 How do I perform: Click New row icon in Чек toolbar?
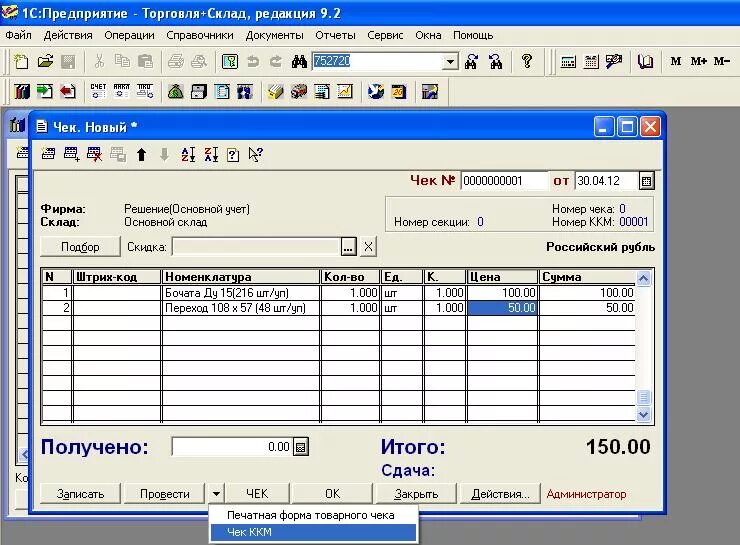[48, 154]
